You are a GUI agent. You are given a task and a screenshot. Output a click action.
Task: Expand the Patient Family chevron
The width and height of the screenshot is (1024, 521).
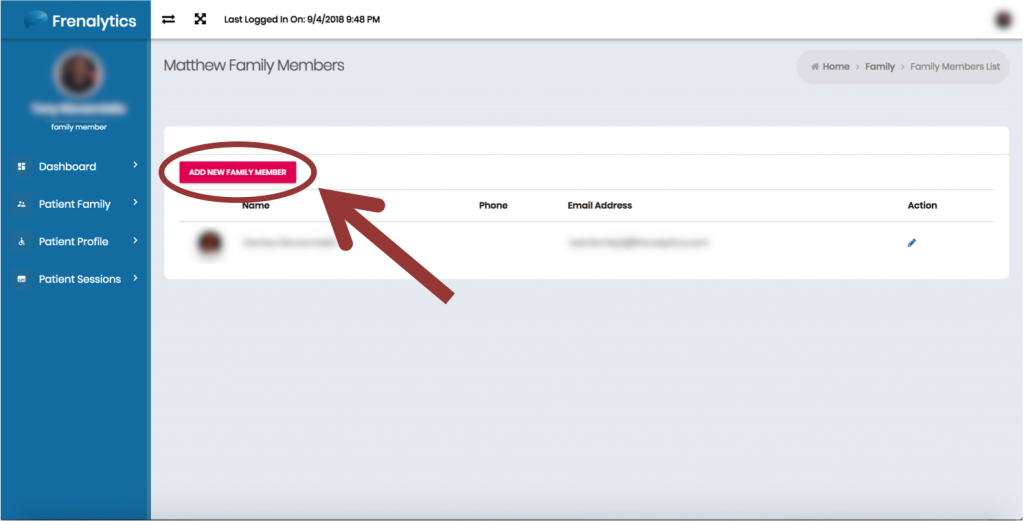pos(135,202)
